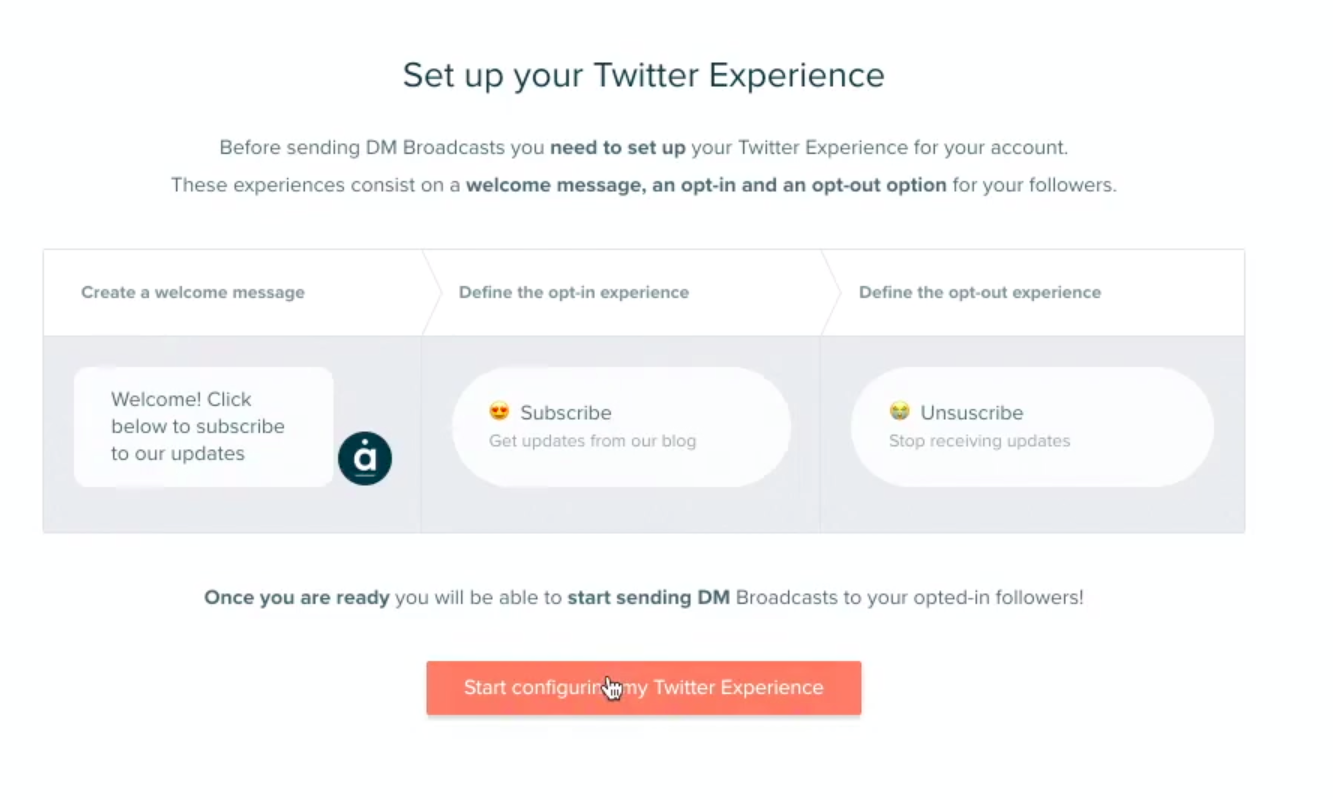Click the Welcome message preview bubble
Viewport: 1333px width, 800px height.
click(204, 427)
